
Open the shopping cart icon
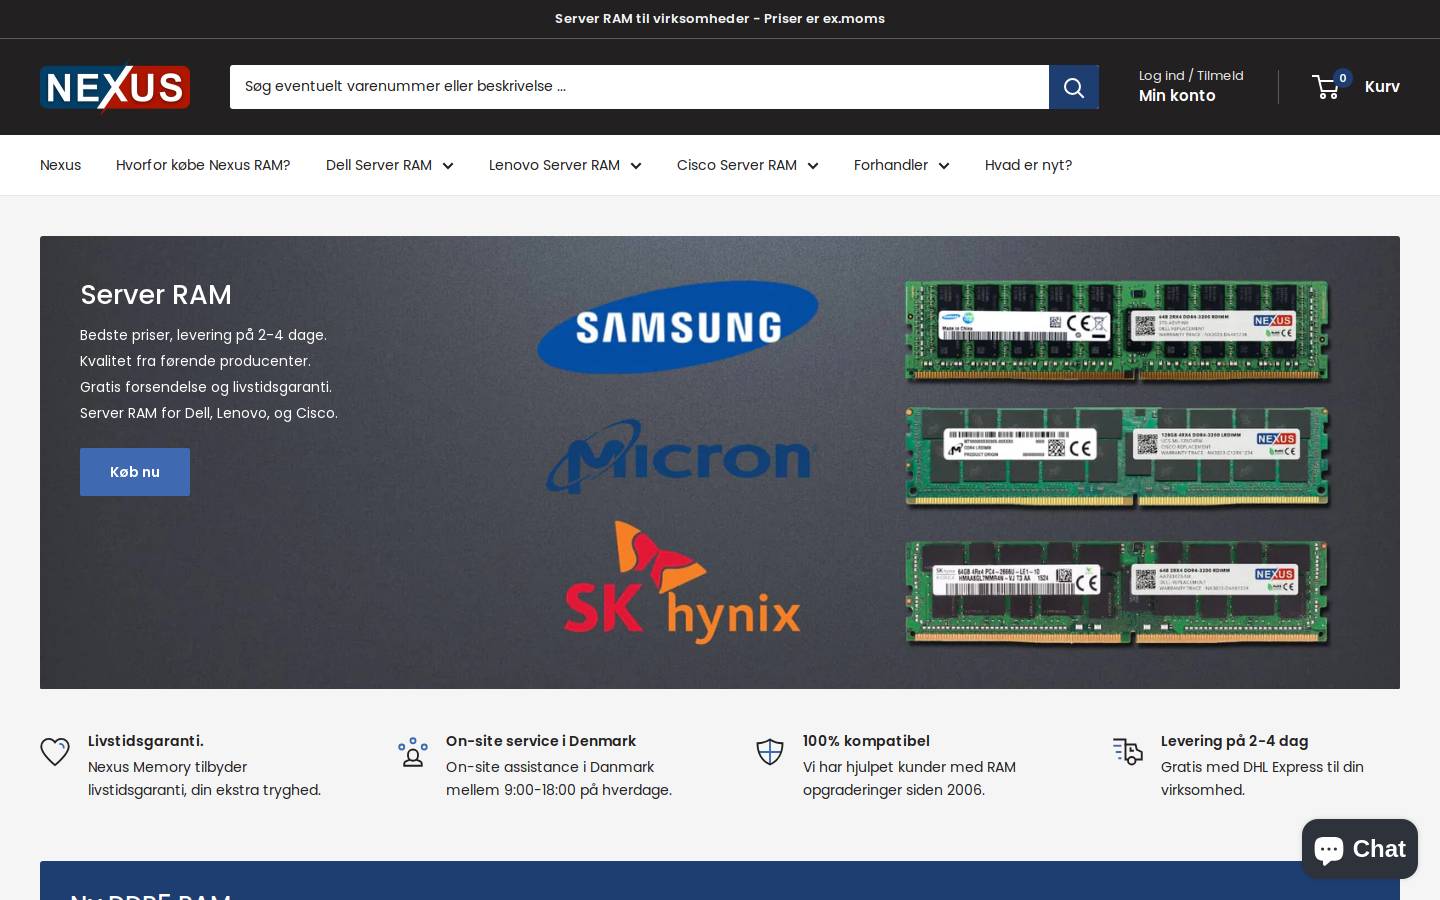coord(1326,88)
